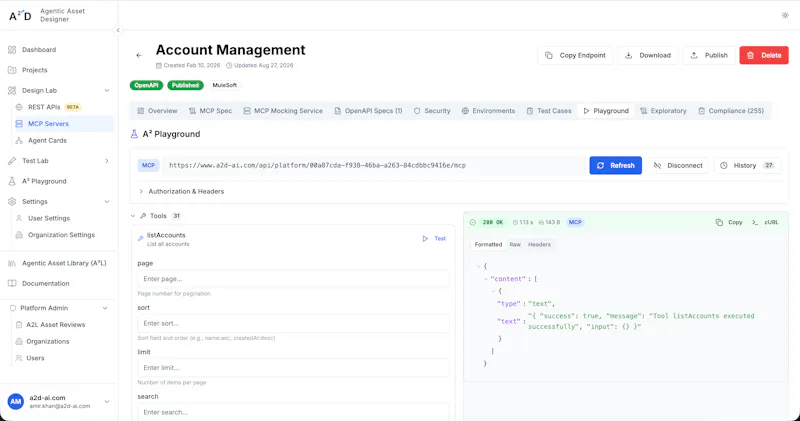This screenshot has width=800, height=421.
Task: Expand Authorization & Headers section
Action: [182, 191]
